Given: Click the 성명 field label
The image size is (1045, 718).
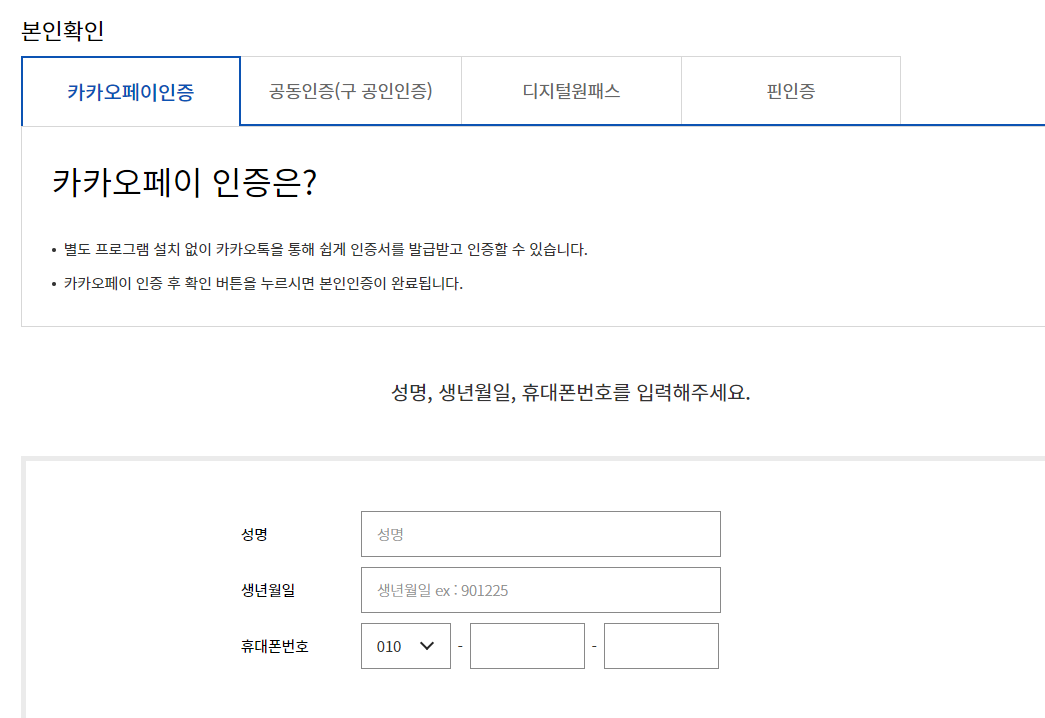Looking at the screenshot, I should click(254, 534).
